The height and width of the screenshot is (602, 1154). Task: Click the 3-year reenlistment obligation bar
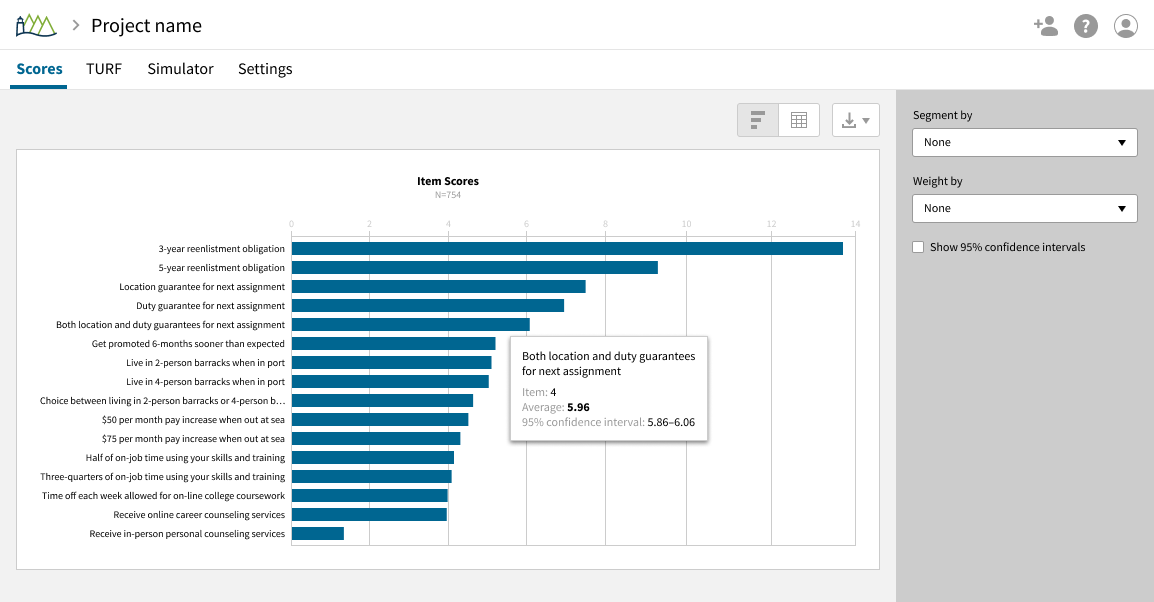[x=567, y=249]
